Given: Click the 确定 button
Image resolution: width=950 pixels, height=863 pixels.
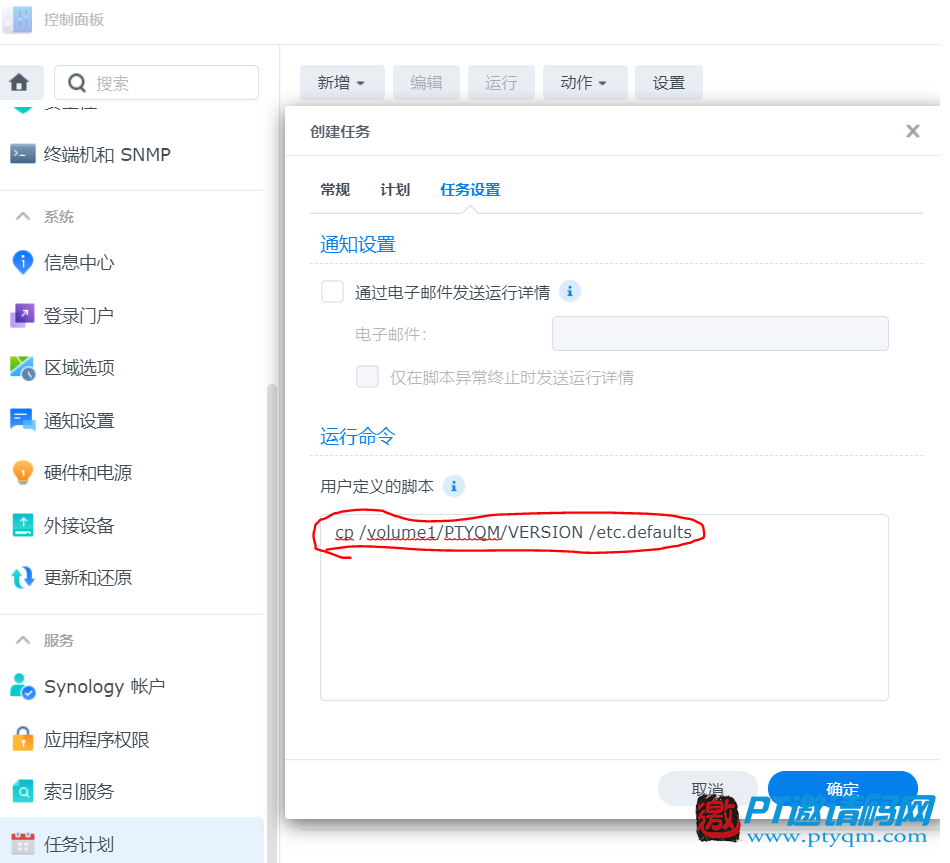Looking at the screenshot, I should pos(842,788).
